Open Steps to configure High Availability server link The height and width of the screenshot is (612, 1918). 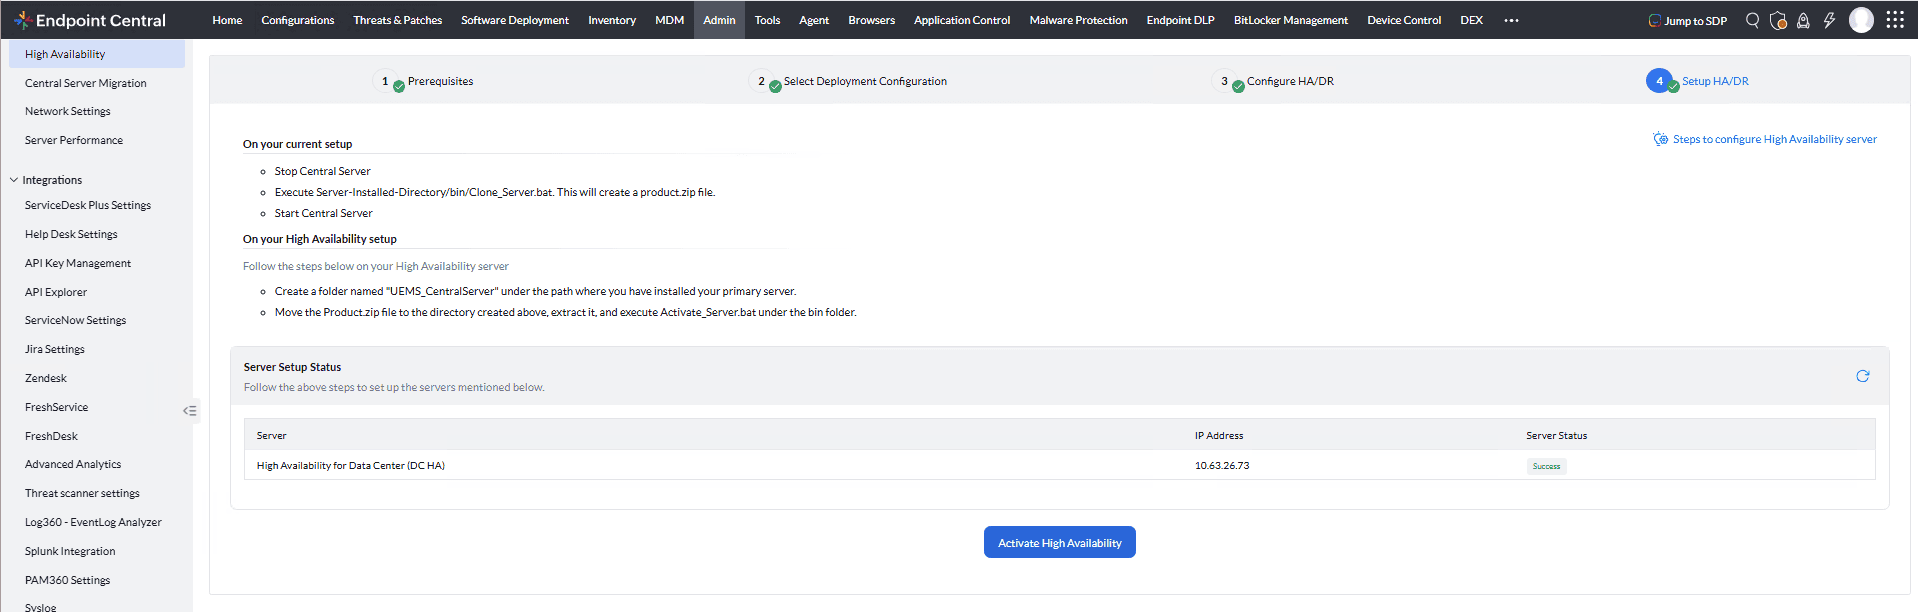click(x=1774, y=139)
